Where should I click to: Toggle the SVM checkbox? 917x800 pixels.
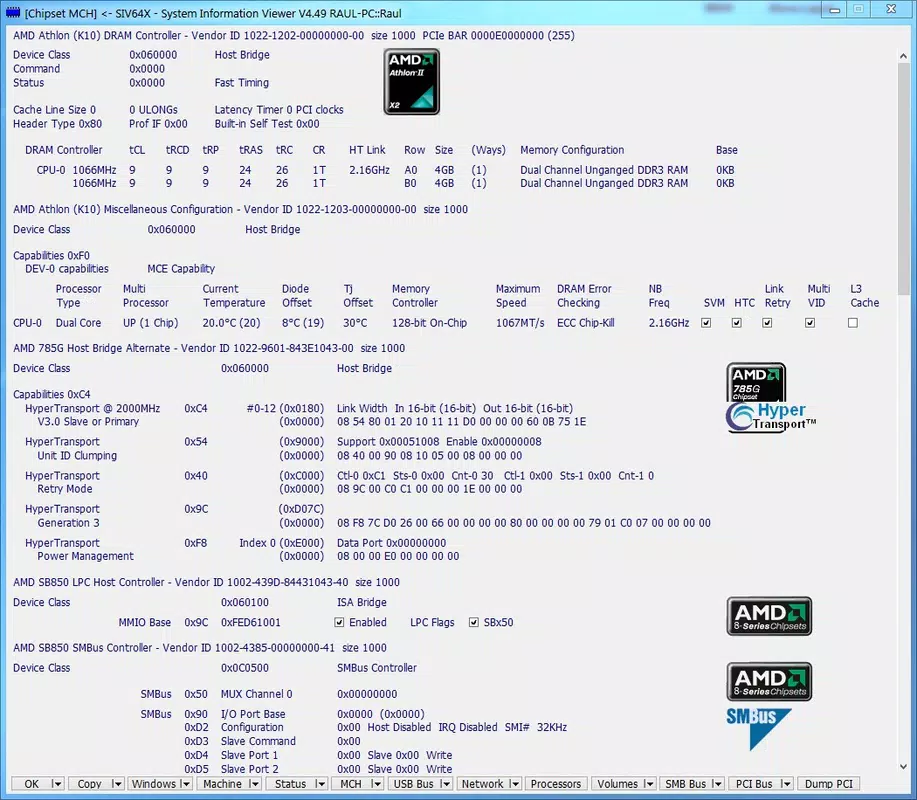(706, 323)
